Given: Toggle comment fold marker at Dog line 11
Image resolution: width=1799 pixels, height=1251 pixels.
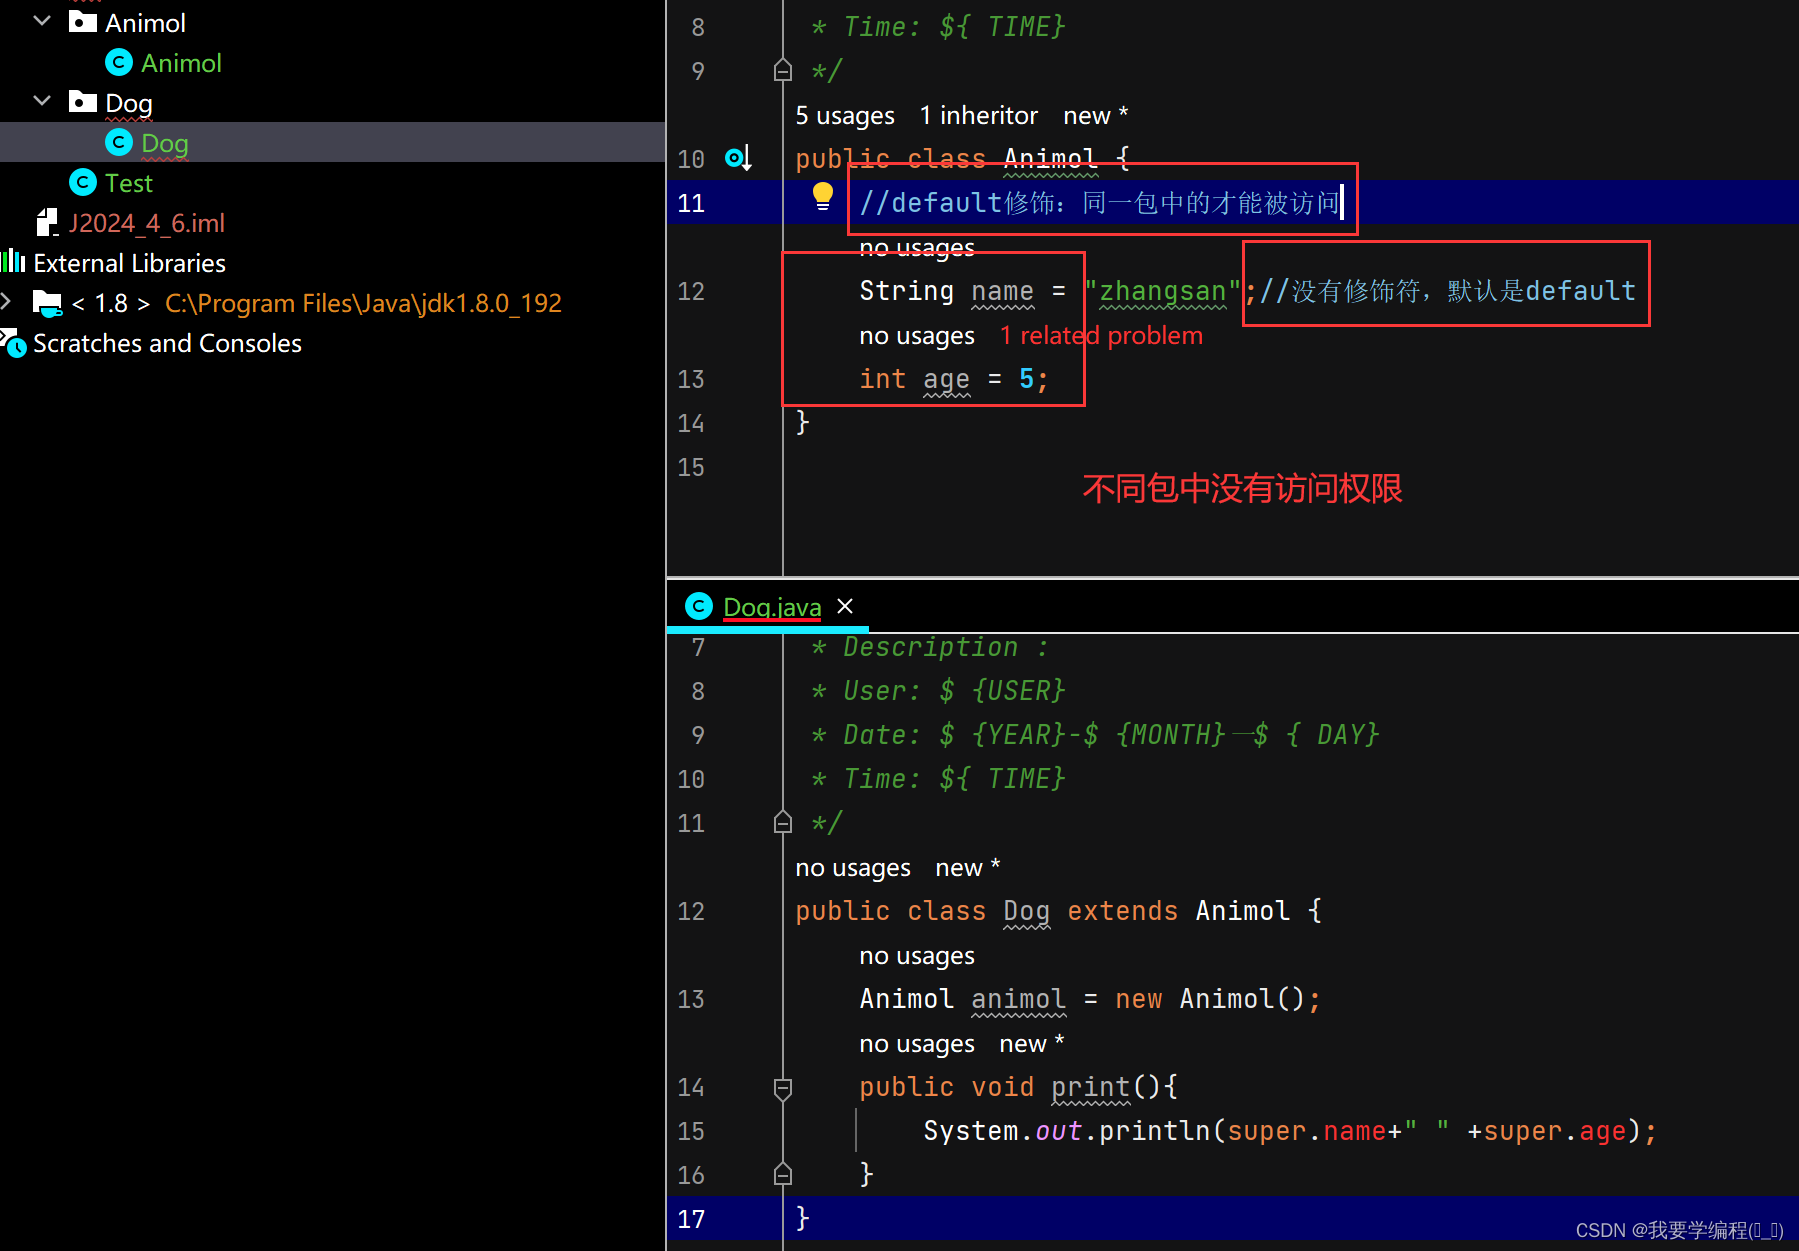Looking at the screenshot, I should [783, 822].
